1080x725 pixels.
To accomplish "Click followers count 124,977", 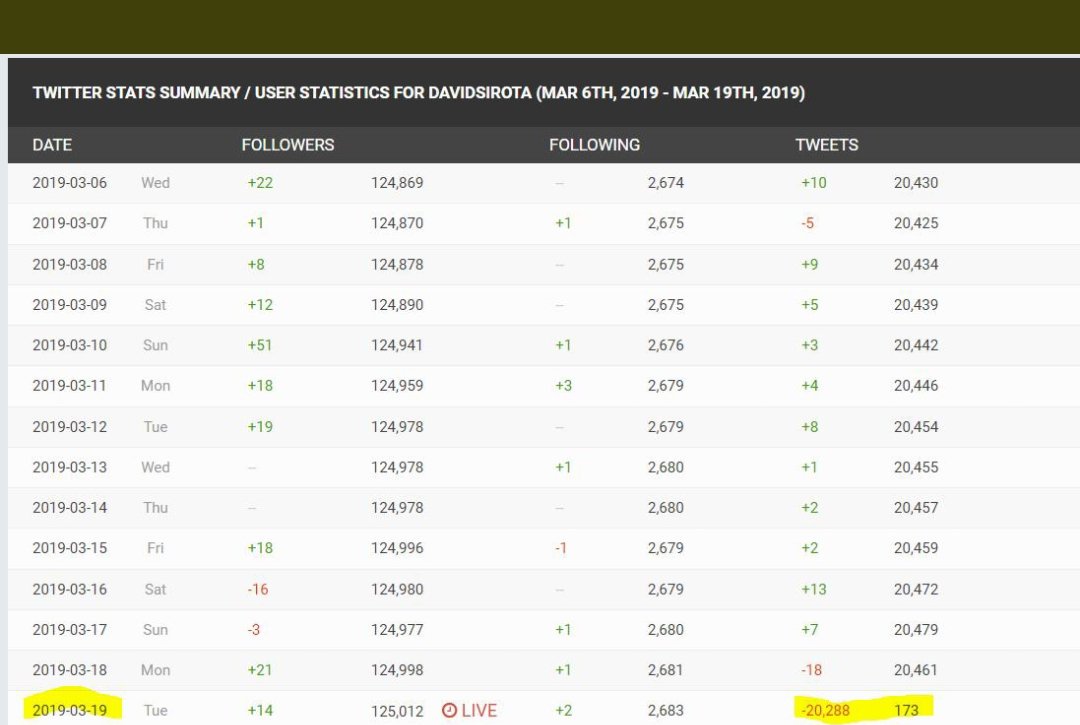I will pos(397,629).
